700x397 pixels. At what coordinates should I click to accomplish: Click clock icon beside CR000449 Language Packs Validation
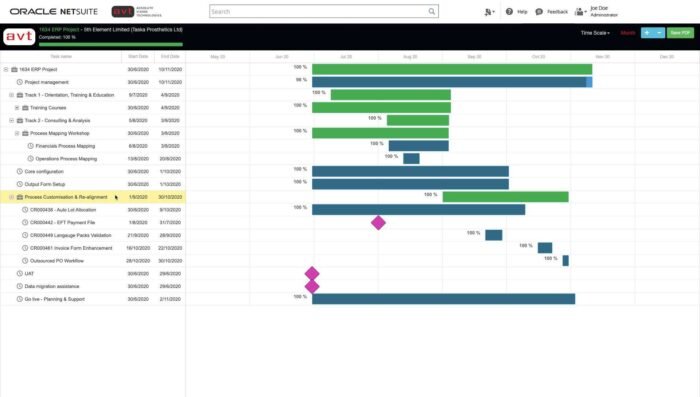(25, 235)
